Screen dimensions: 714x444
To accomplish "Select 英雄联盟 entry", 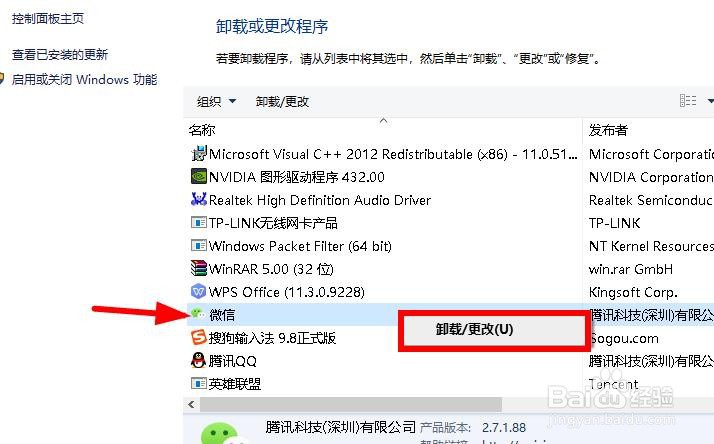I will [235, 384].
